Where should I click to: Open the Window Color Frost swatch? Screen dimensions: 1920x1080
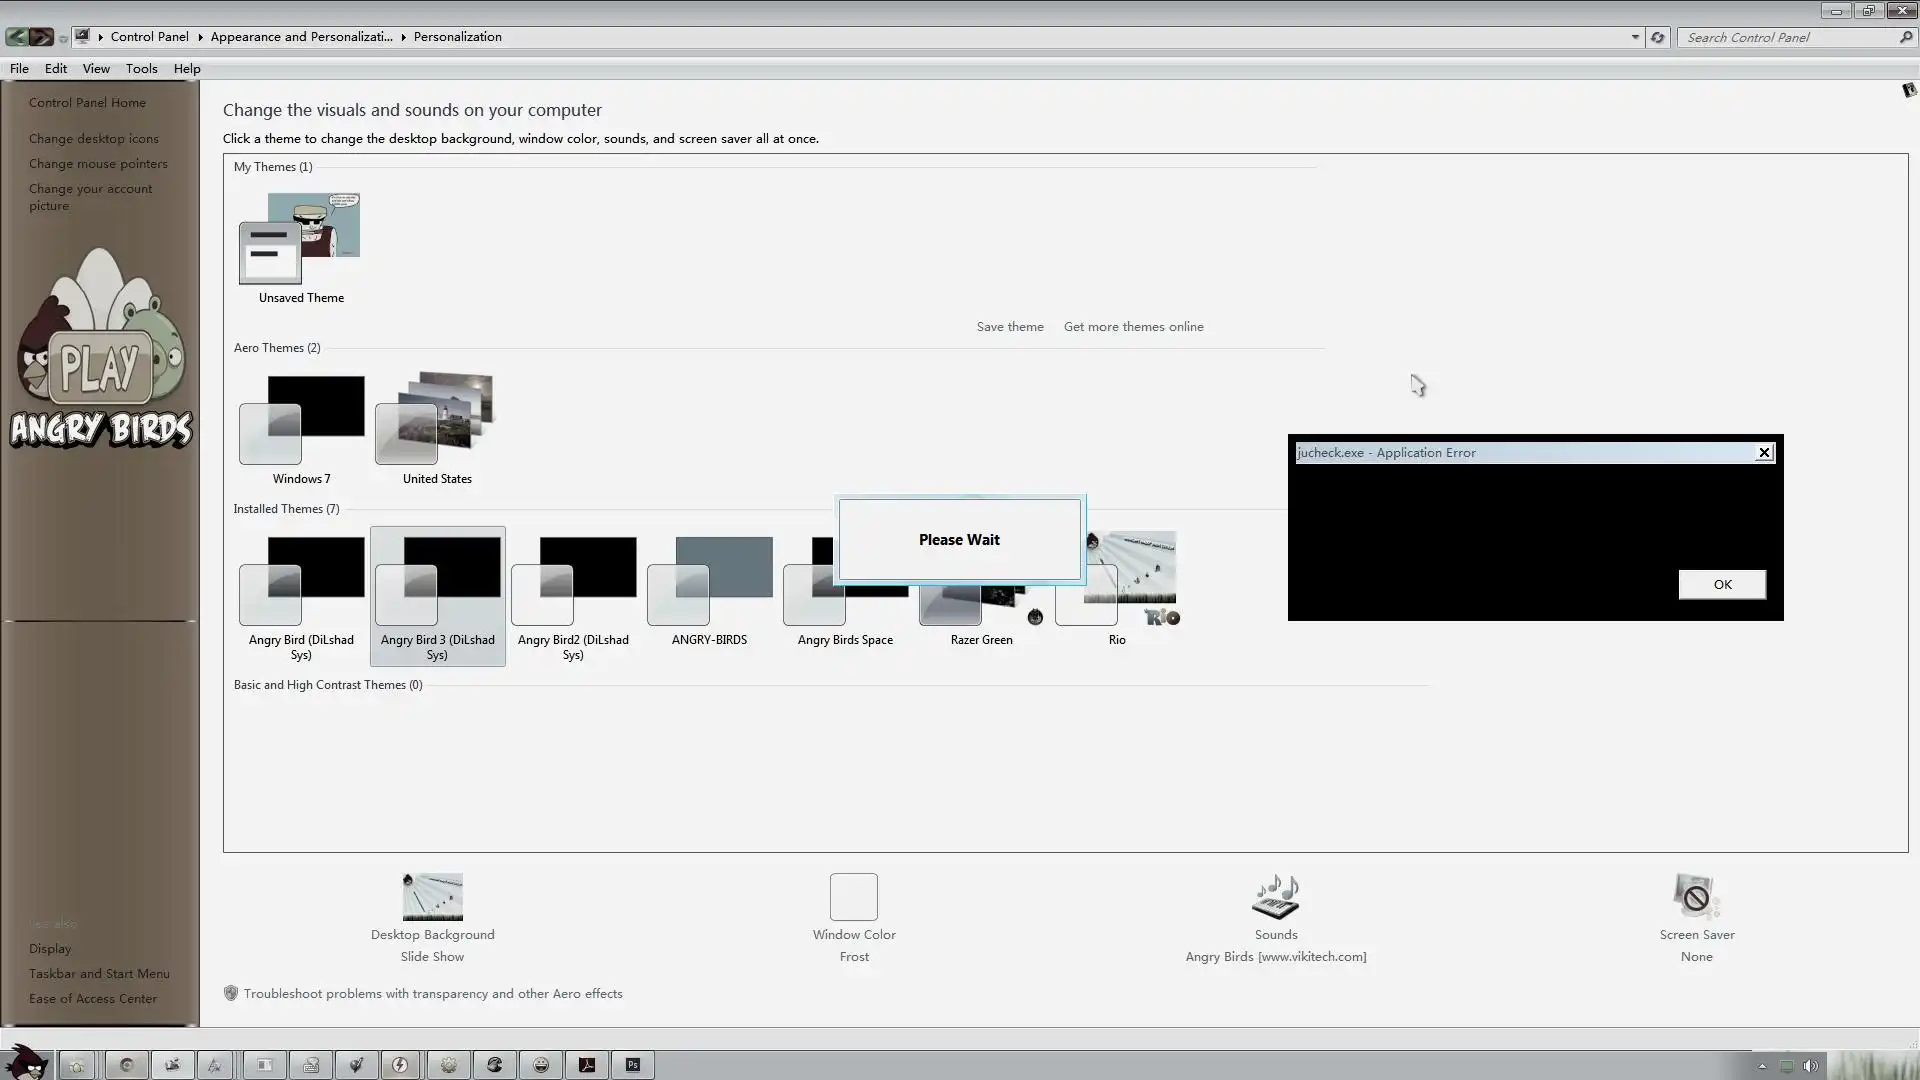coord(853,897)
